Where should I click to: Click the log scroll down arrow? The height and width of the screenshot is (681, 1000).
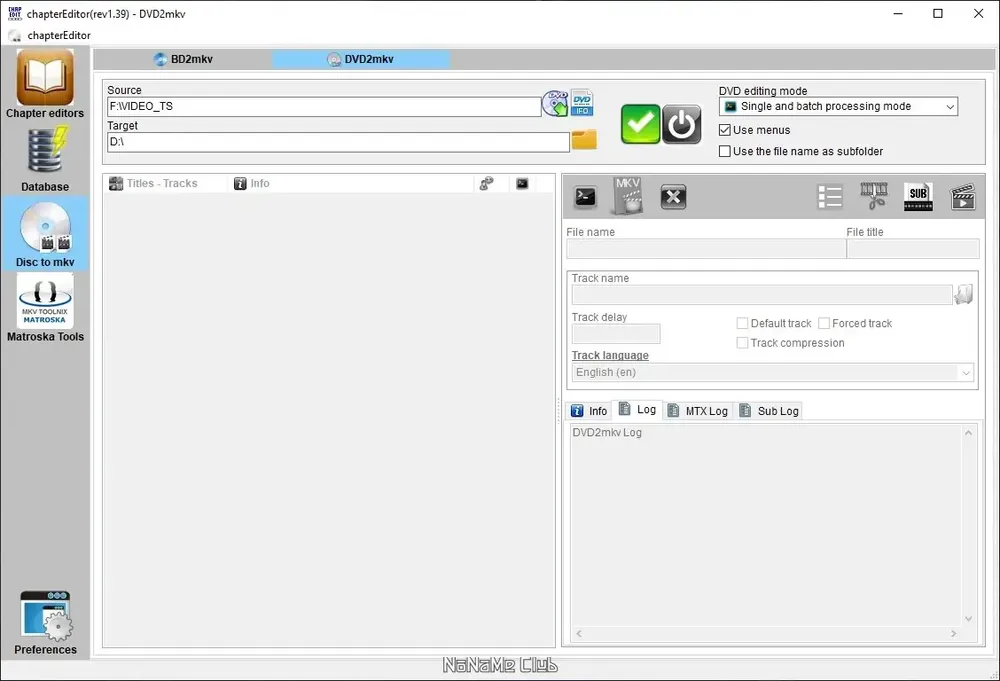tap(968, 619)
